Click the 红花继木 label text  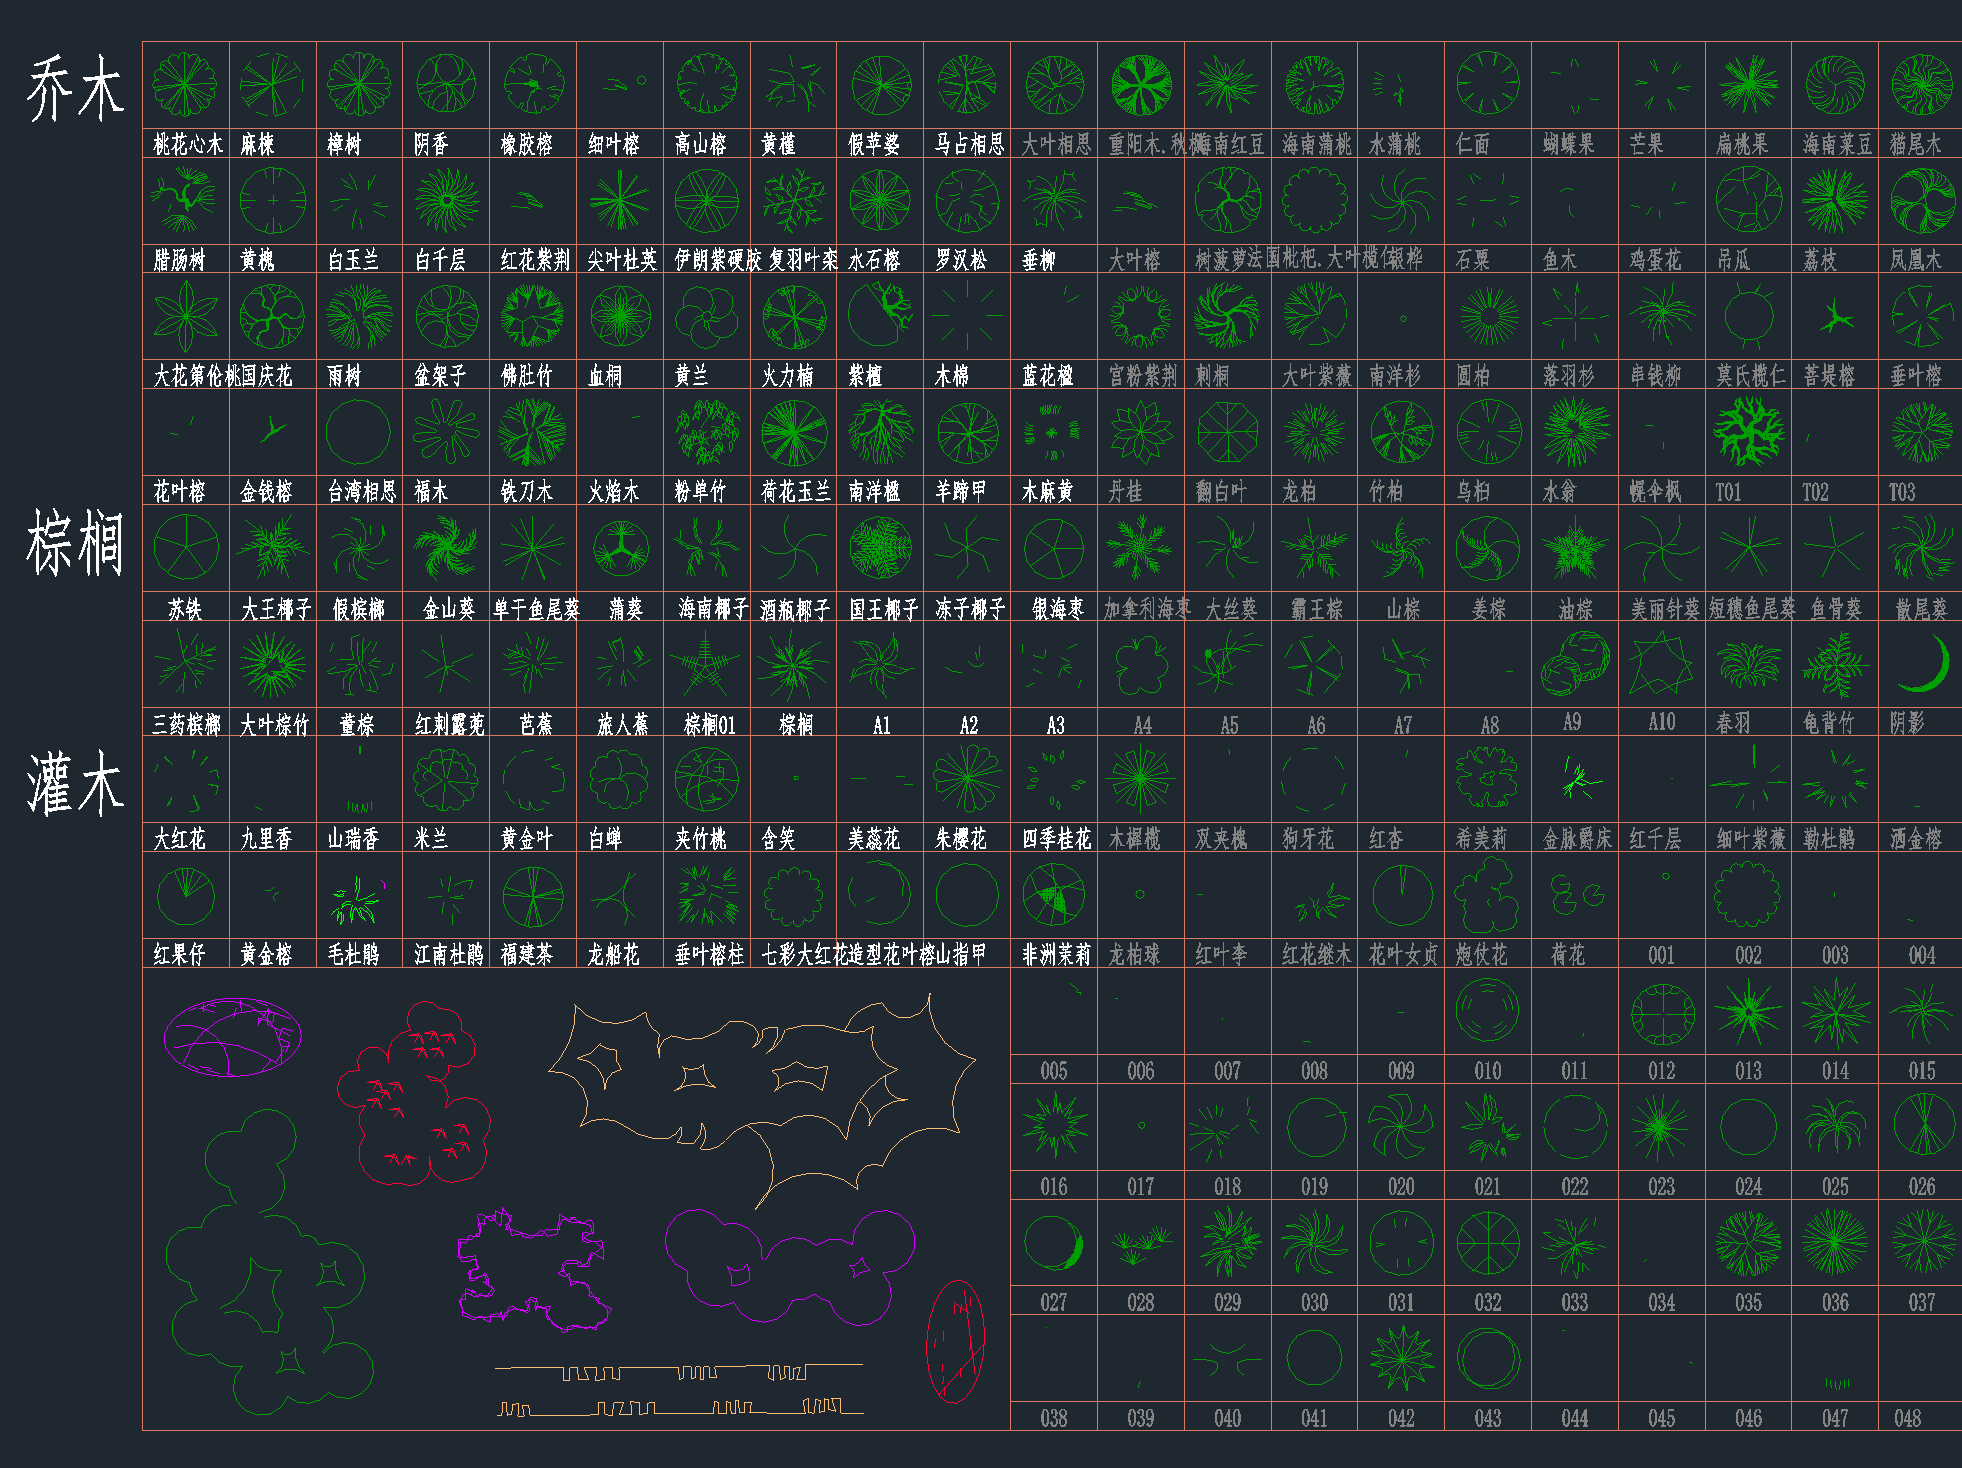1317,955
